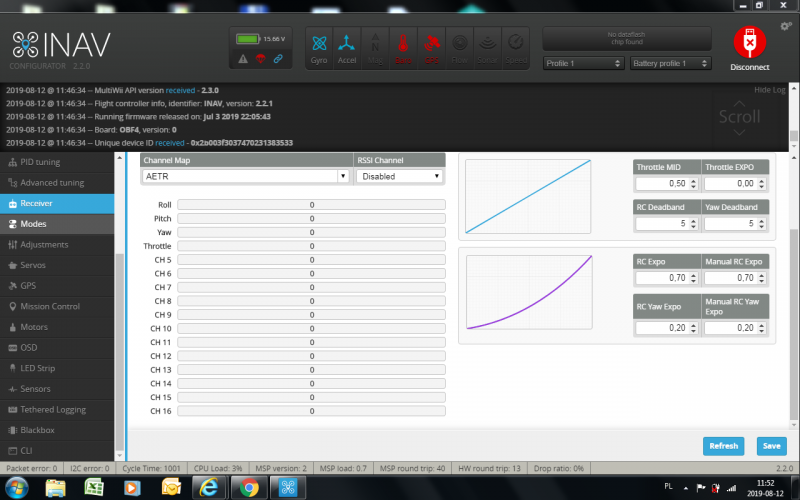Click the Throttle MID input field
The width and height of the screenshot is (800, 500).
tap(661, 184)
